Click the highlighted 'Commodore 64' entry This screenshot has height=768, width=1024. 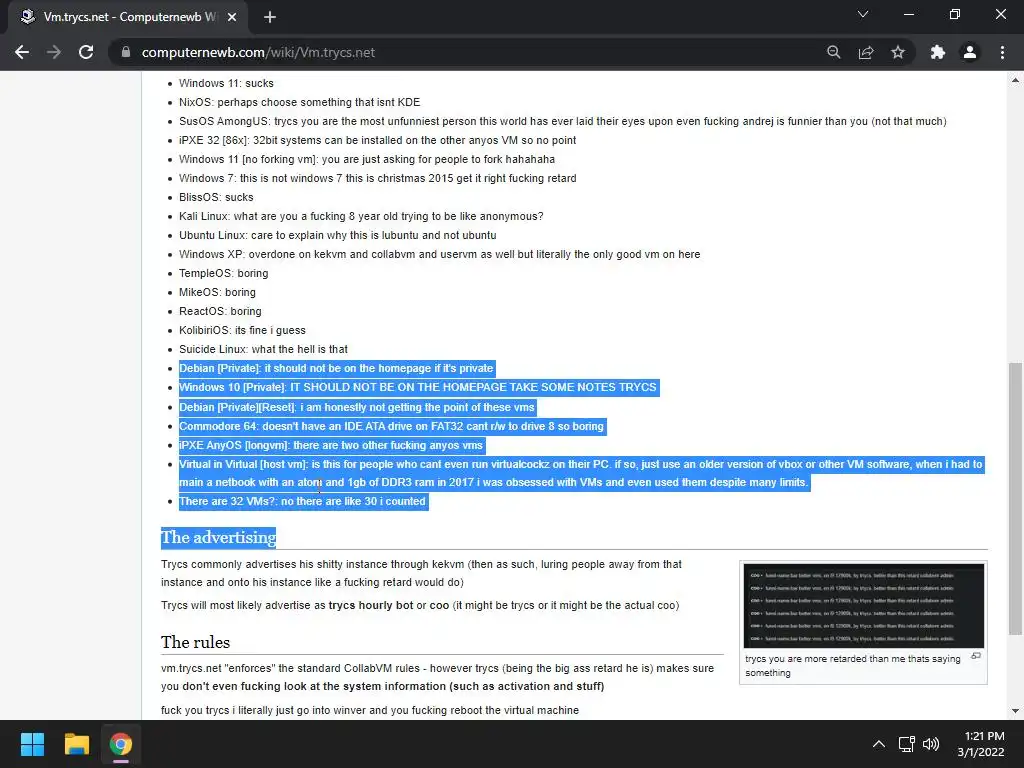pyautogui.click(x=391, y=426)
